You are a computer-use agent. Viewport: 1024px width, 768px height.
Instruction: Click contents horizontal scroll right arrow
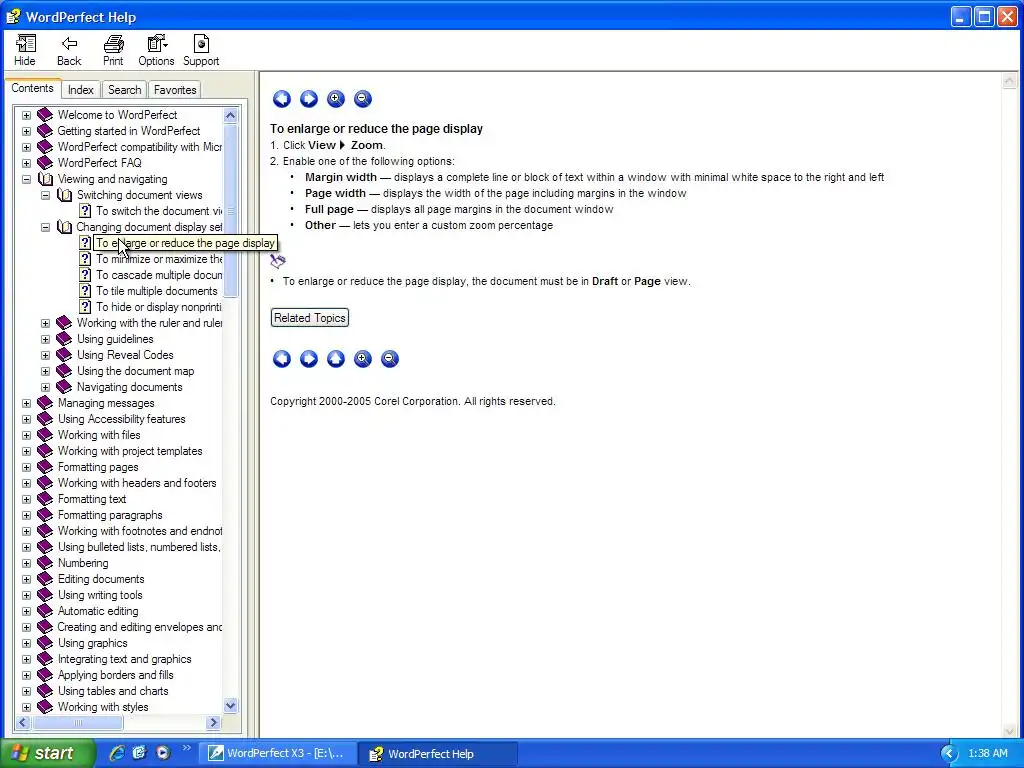[x=214, y=722]
